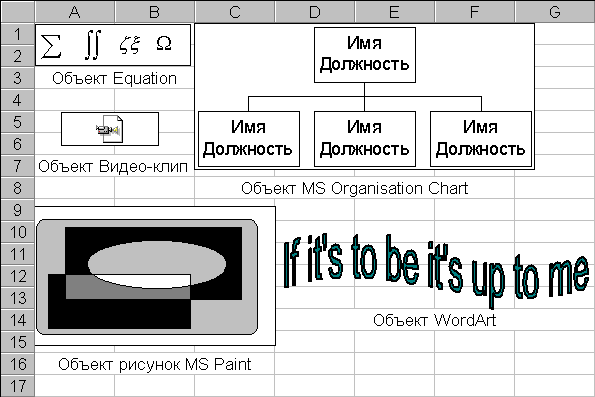The height and width of the screenshot is (397, 595).
Task: Select the MS Paint picture object
Action: [x=155, y=276]
